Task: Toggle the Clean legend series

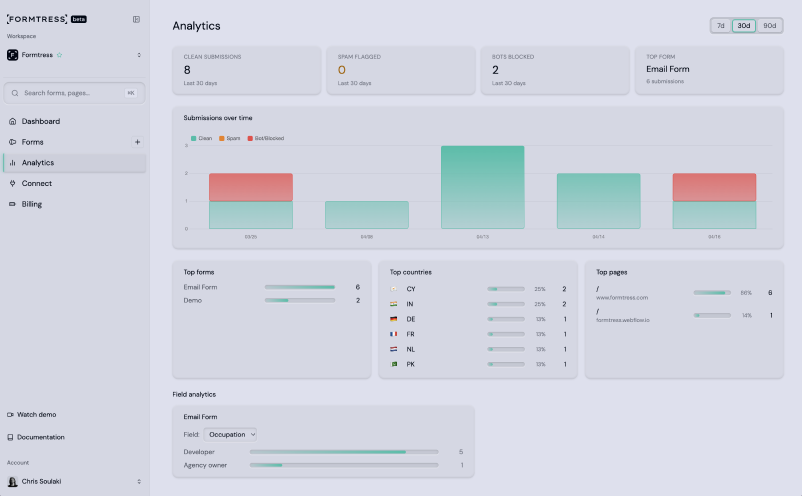Action: click(202, 138)
